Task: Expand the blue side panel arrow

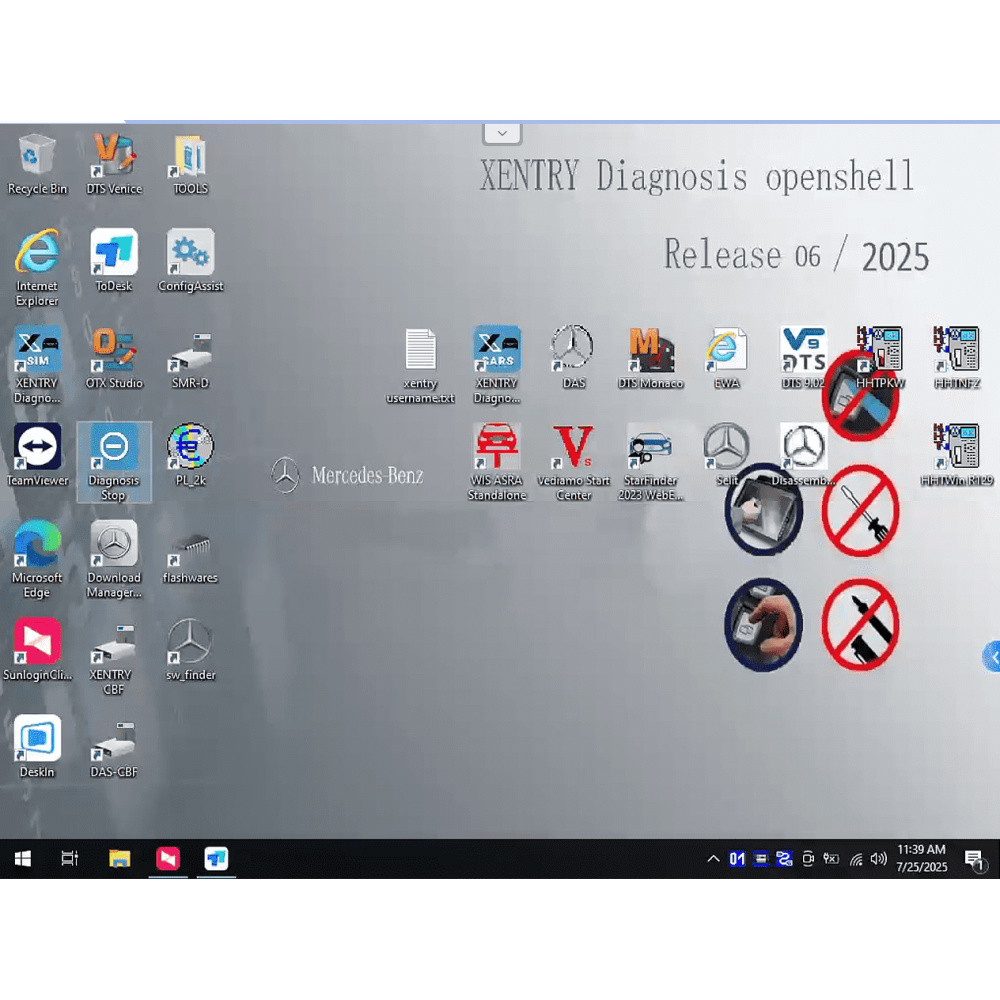Action: (x=992, y=656)
